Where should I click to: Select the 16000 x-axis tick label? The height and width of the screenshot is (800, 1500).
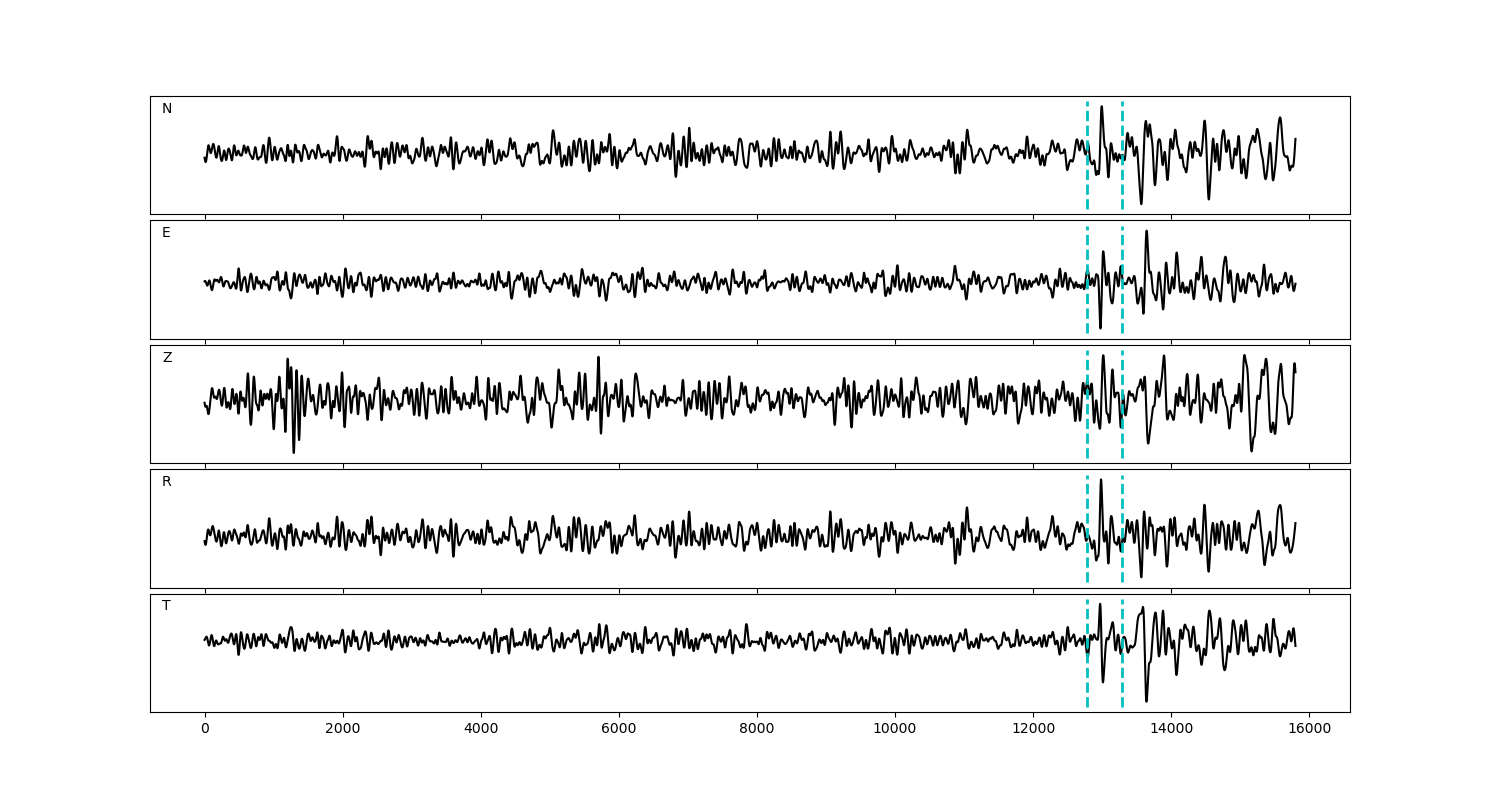point(1309,730)
